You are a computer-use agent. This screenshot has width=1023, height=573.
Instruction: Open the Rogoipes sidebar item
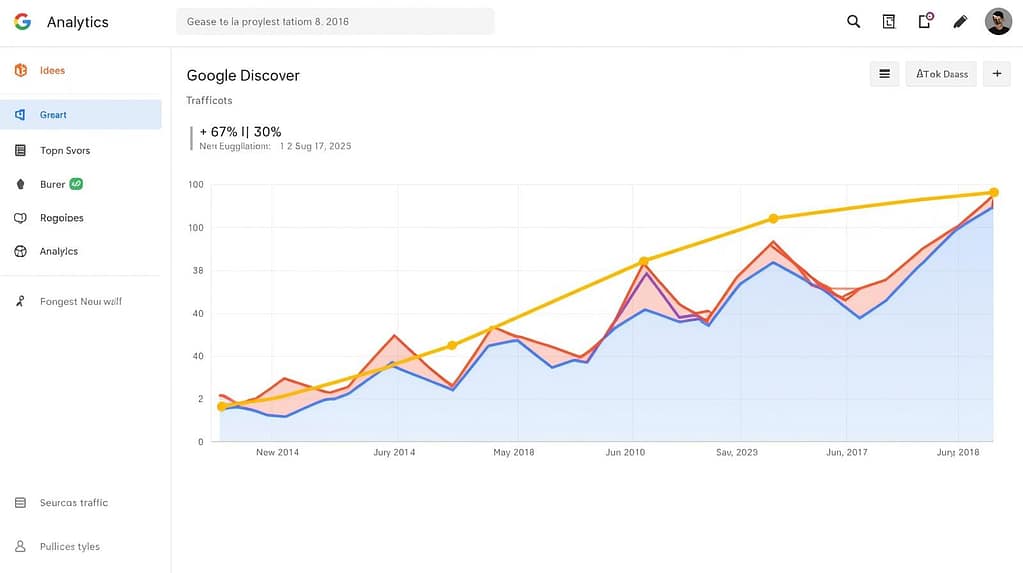61,218
